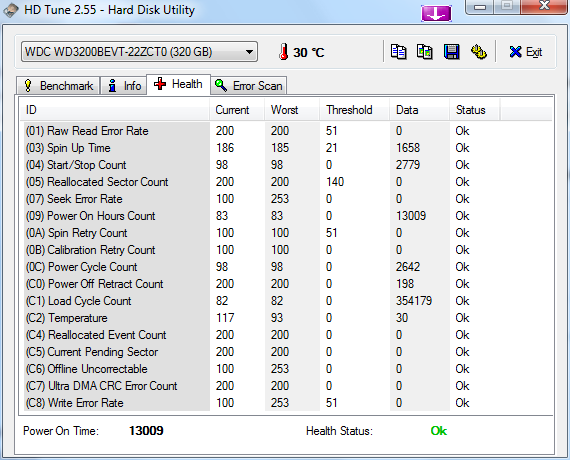Click the Power On Time value 13009
Screen dimensions: 570x460
[146, 431]
